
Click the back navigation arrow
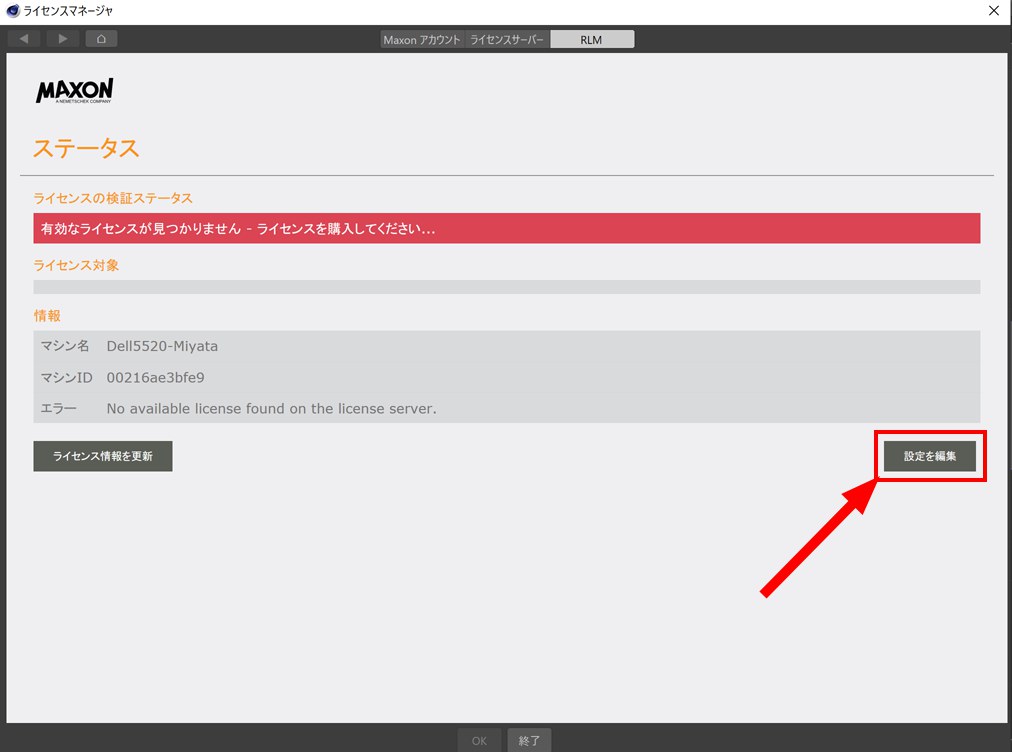[x=24, y=39]
